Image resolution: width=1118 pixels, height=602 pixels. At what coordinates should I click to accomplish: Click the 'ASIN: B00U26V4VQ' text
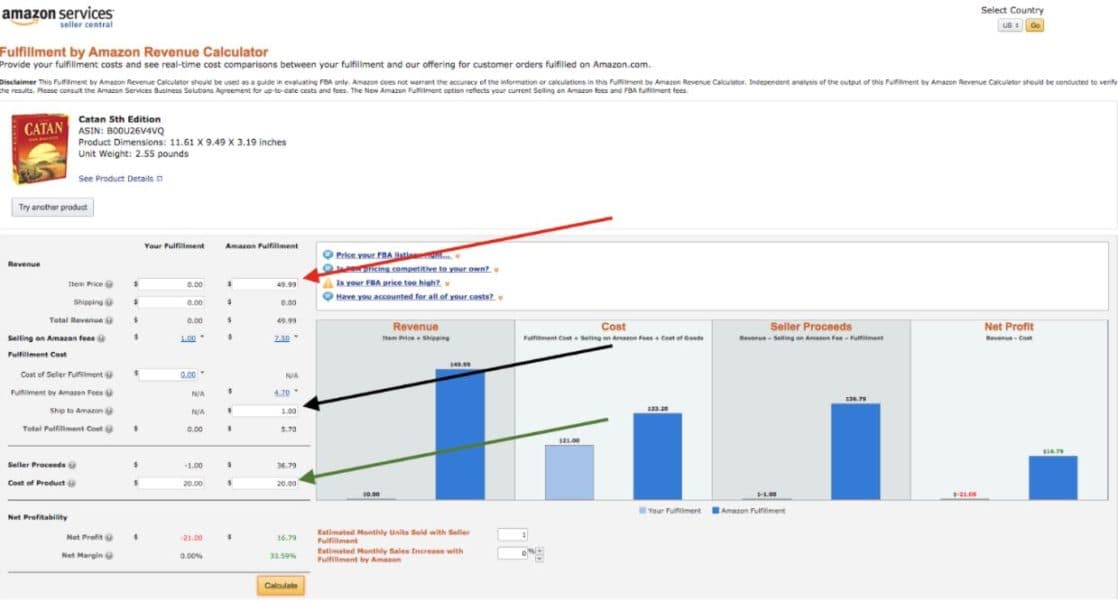(x=121, y=131)
